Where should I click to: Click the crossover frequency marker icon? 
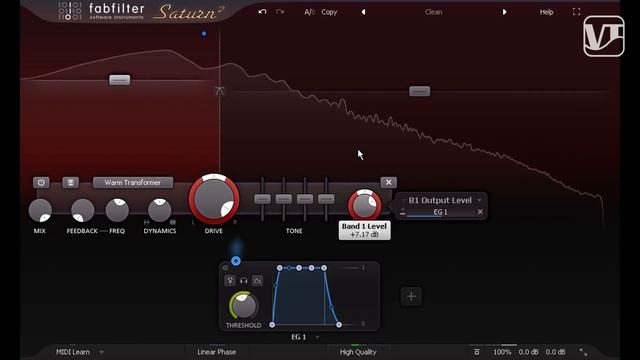(220, 91)
